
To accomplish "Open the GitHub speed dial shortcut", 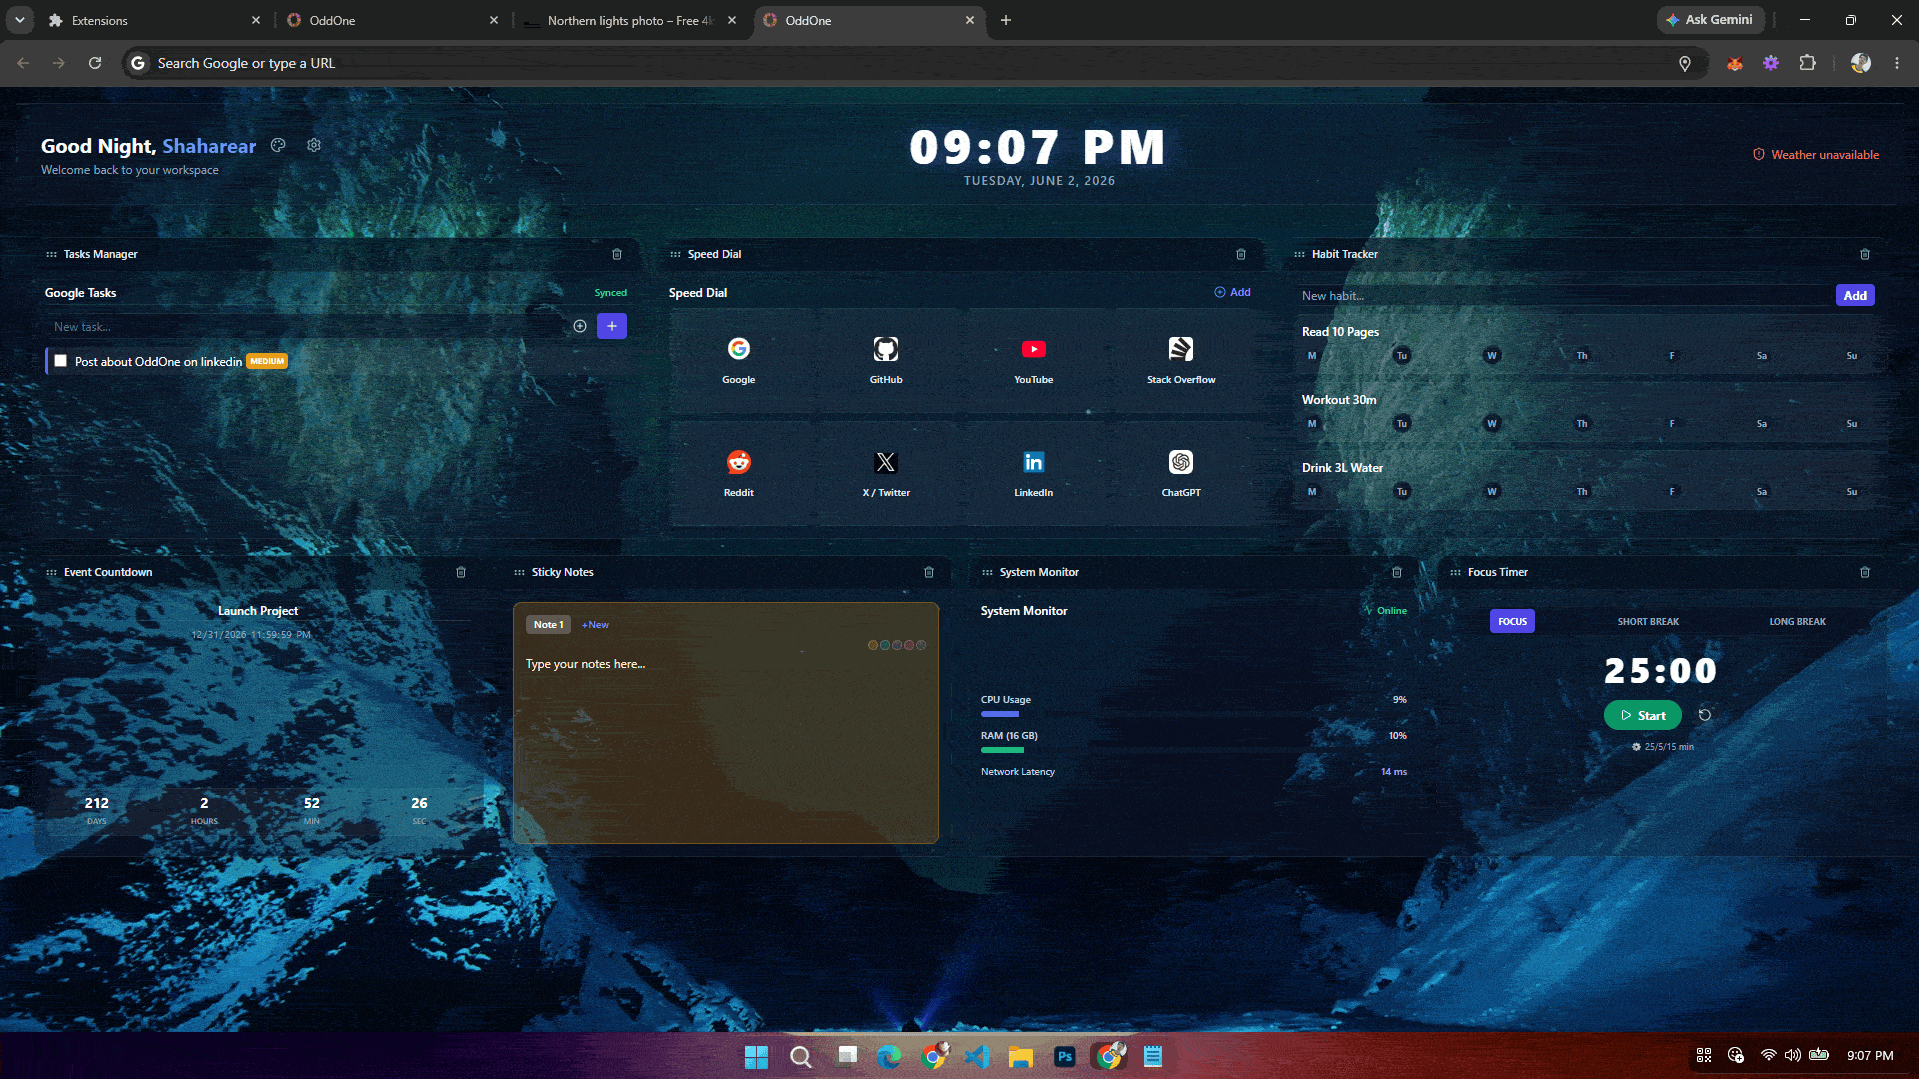I will pos(886,360).
